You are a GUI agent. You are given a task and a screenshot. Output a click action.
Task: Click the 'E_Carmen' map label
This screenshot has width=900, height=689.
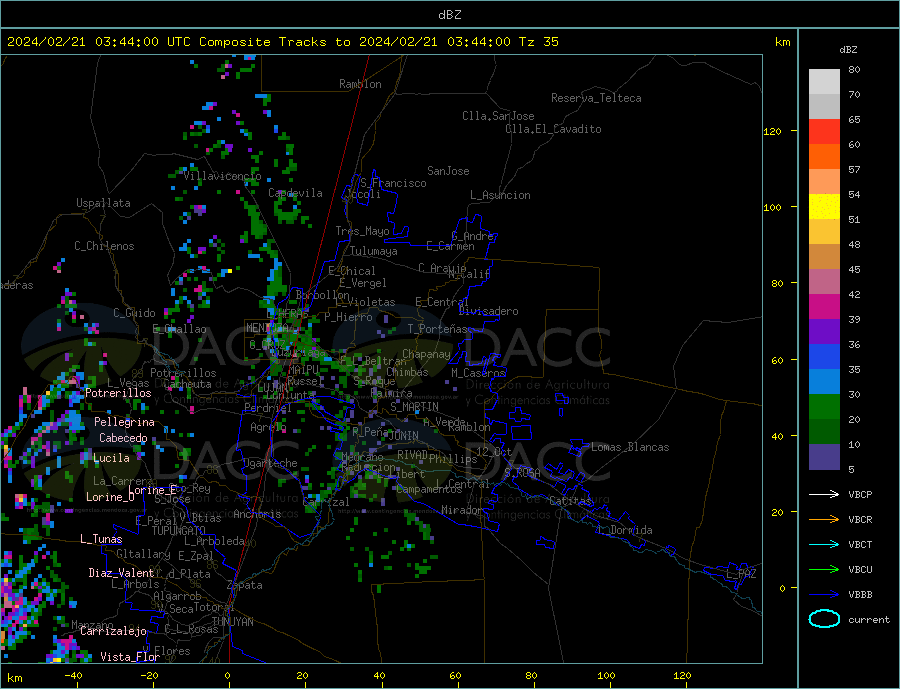pos(450,247)
